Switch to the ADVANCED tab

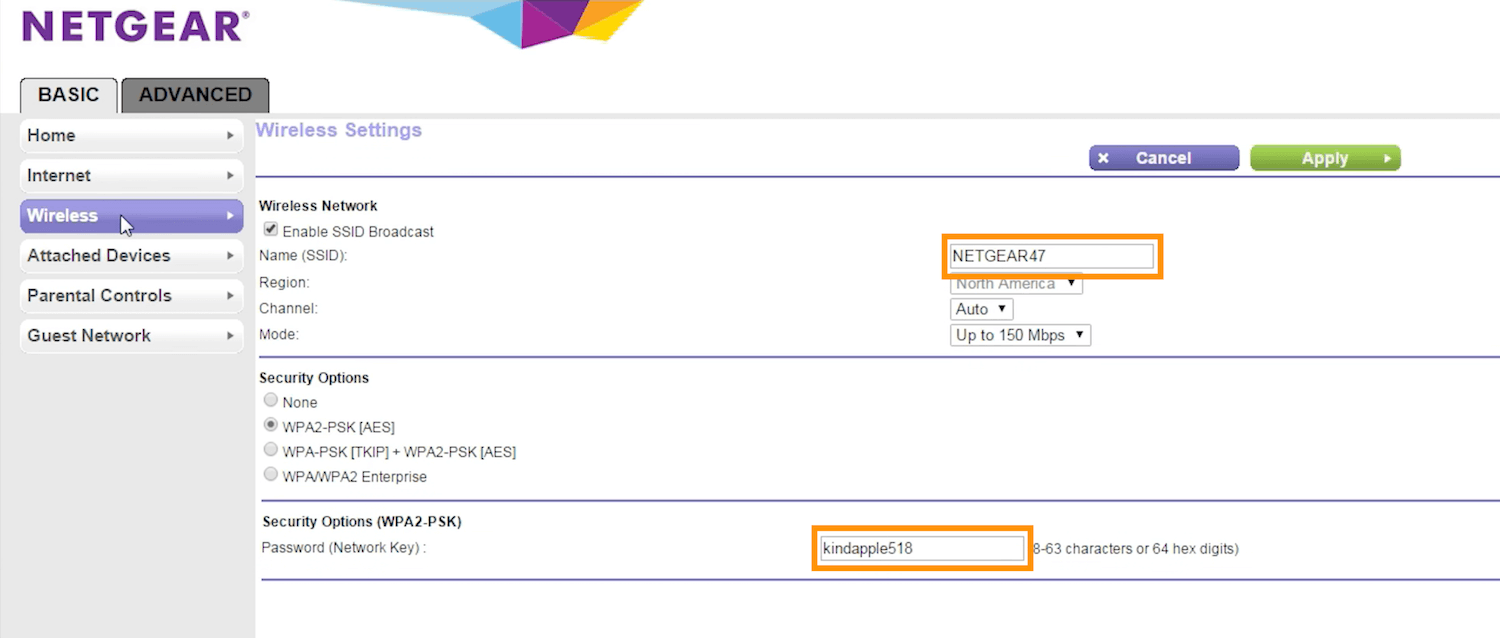point(195,95)
